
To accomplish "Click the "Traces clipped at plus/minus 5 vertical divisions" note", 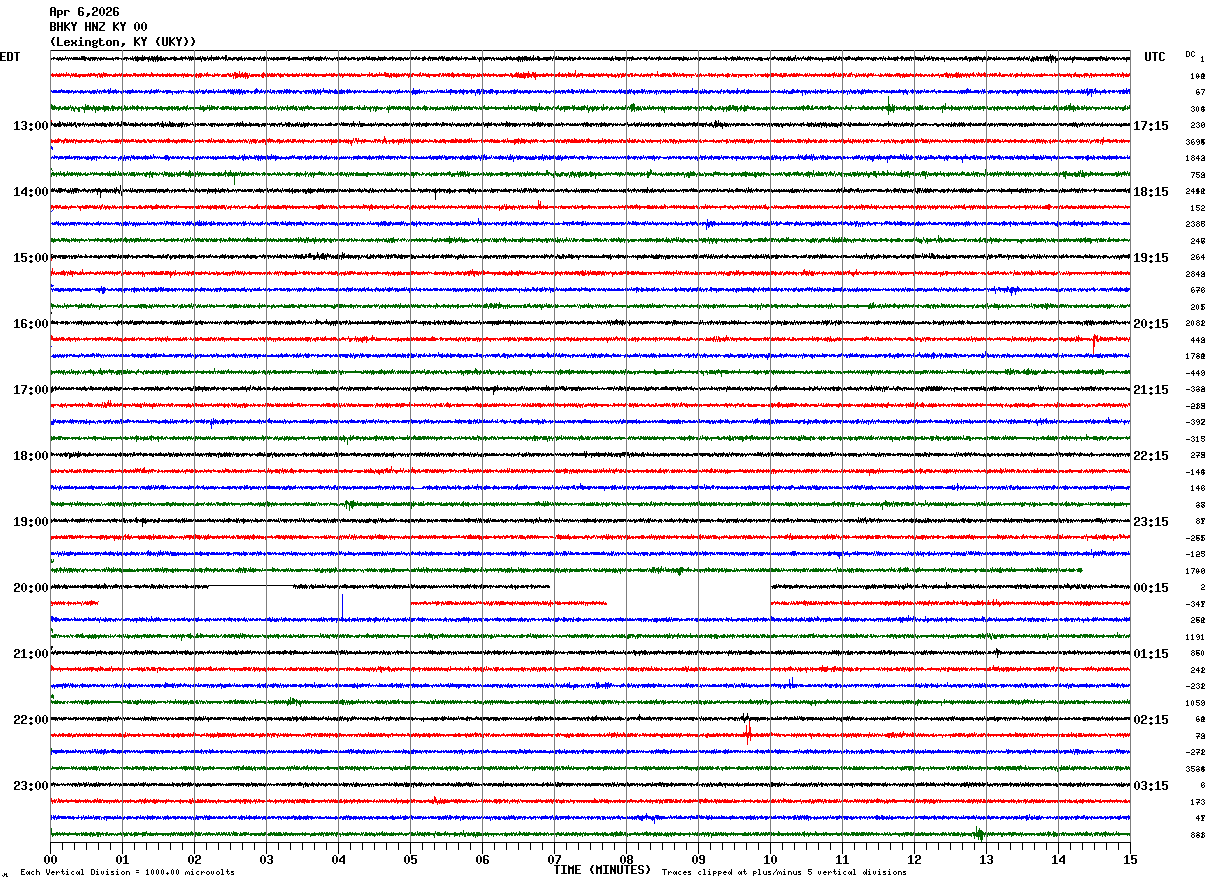I will click(x=784, y=873).
